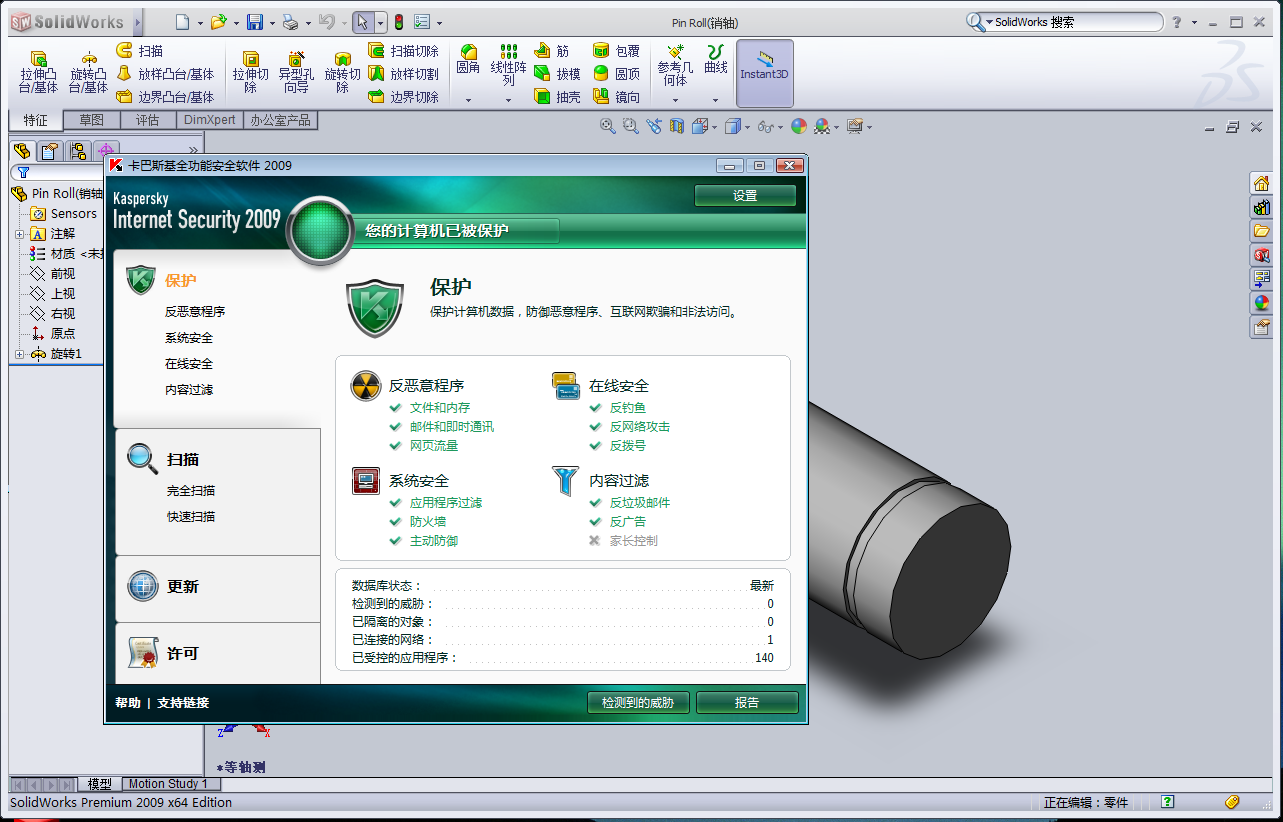This screenshot has height=822, width=1283.
Task: Open the DimXpert tab
Action: click(210, 120)
